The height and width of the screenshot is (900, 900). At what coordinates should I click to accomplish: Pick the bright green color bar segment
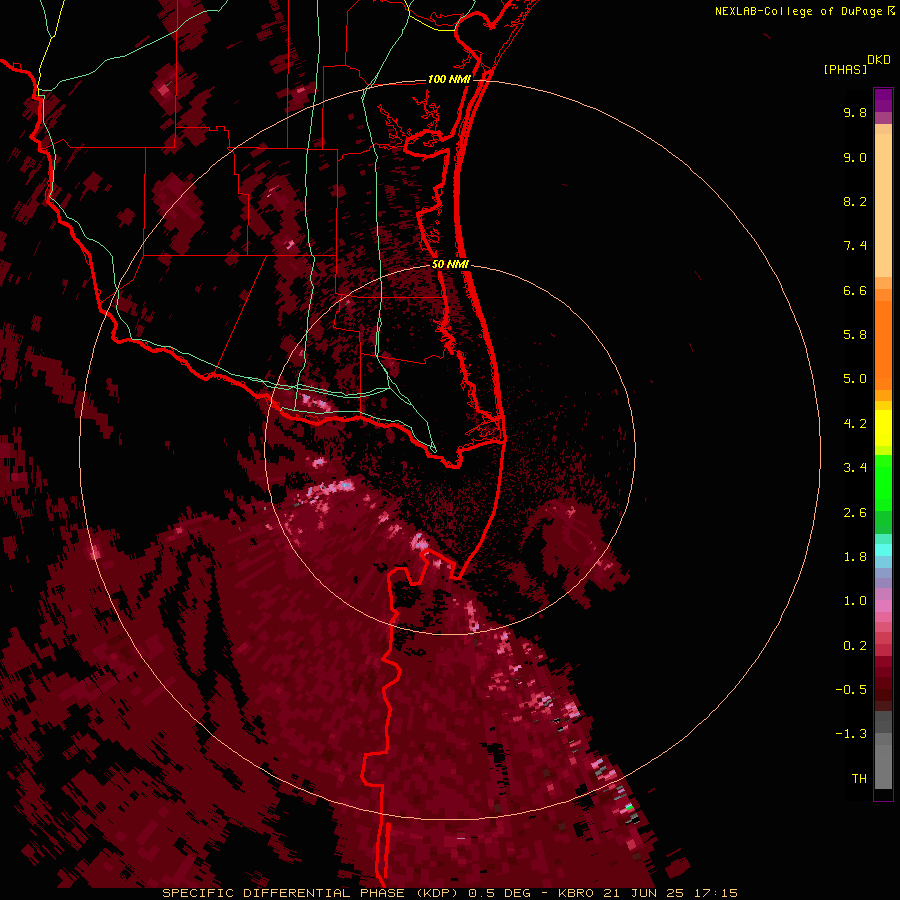pyautogui.click(x=883, y=482)
